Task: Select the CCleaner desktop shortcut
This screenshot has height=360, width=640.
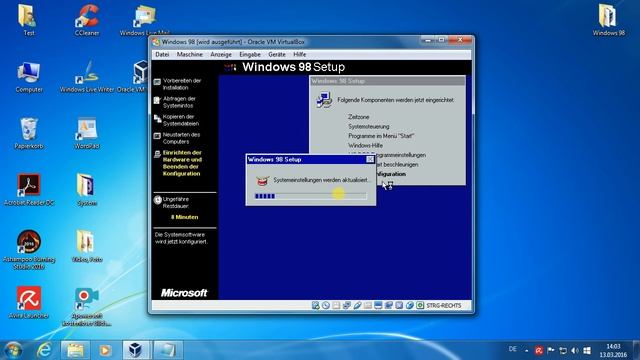Action: 87,20
